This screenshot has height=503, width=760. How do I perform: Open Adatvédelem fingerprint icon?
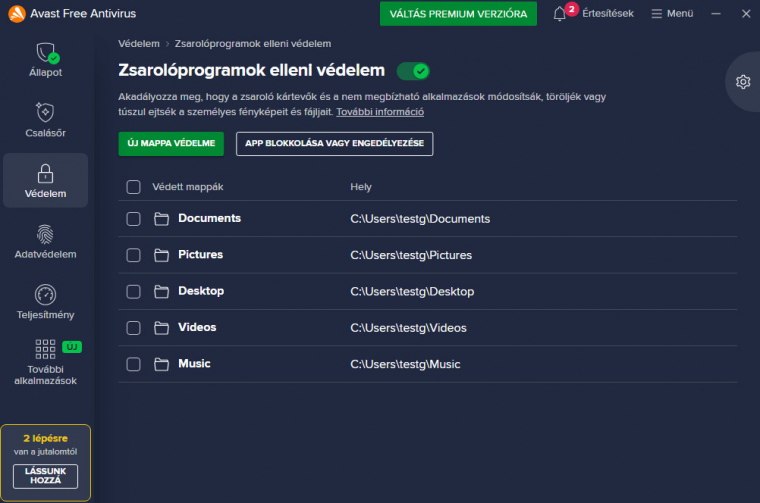(45, 234)
